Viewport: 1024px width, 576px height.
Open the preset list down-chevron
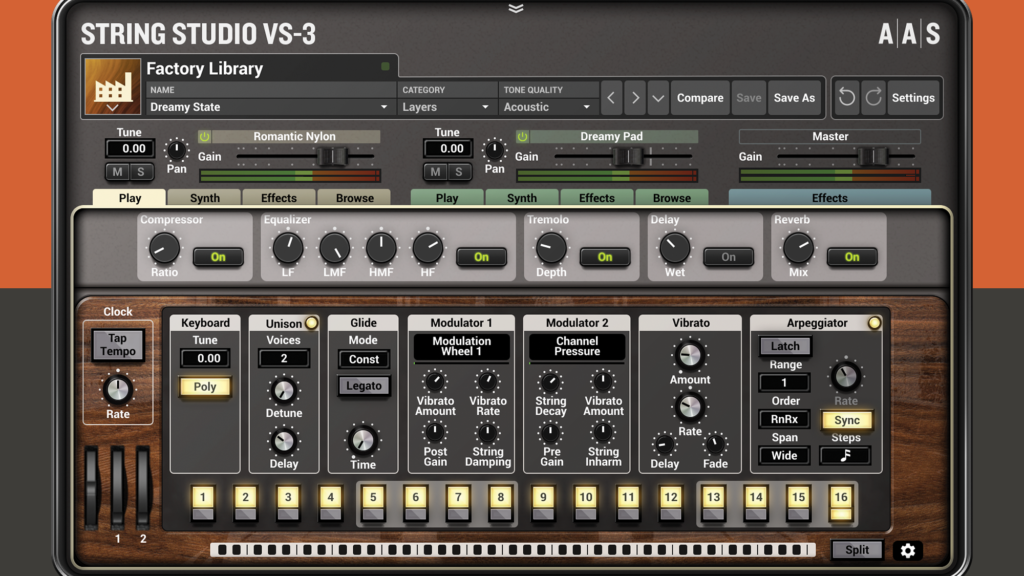(x=658, y=98)
